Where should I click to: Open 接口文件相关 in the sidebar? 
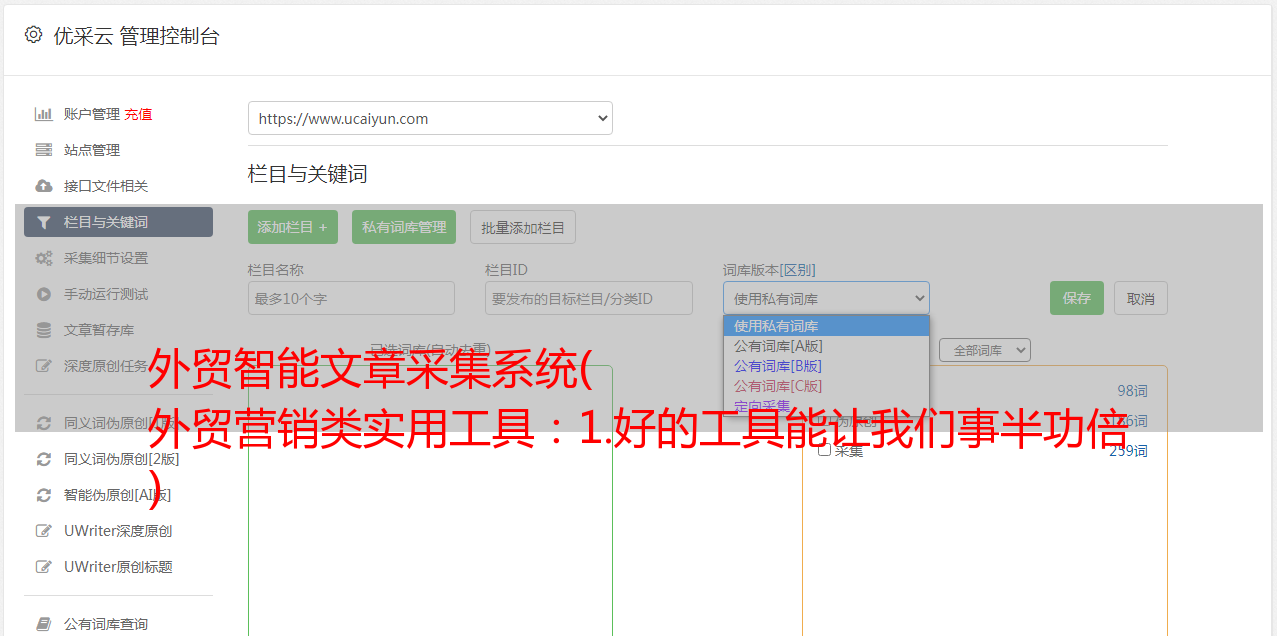[106, 186]
